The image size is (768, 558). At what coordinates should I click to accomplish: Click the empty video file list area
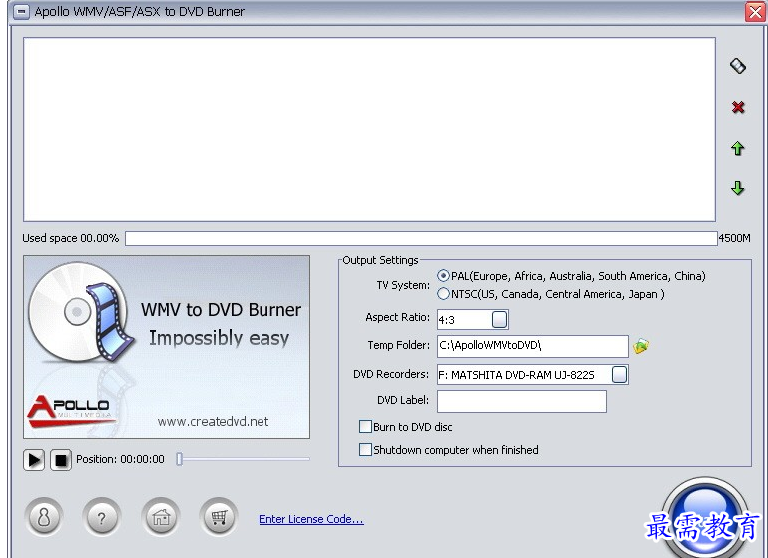pos(369,129)
